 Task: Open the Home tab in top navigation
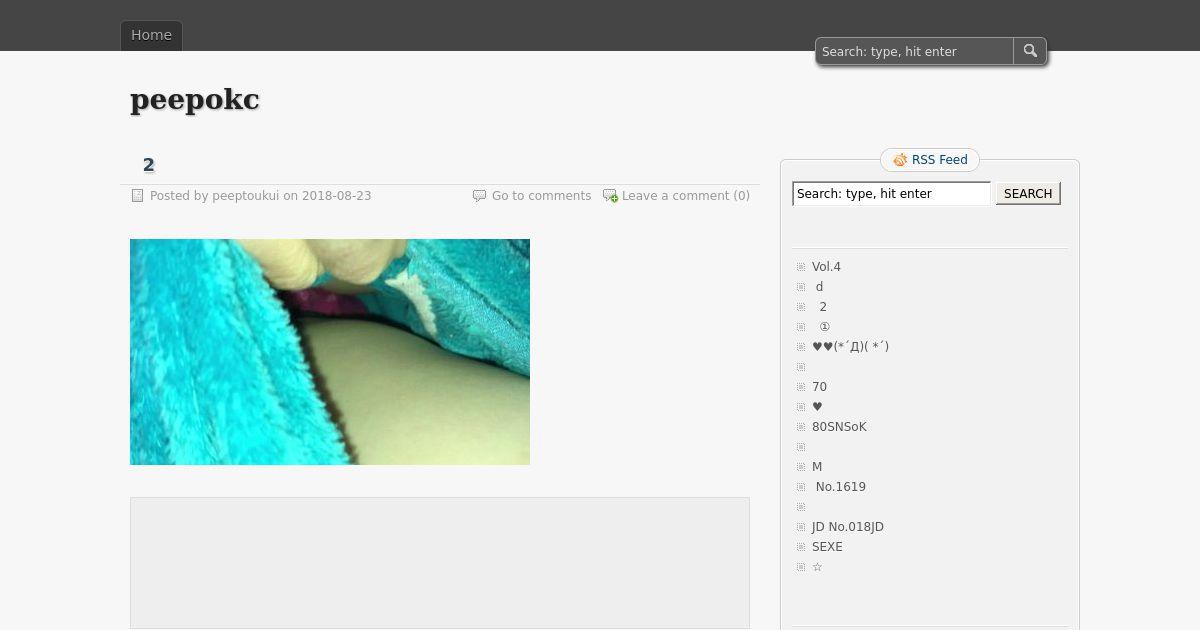point(151,35)
